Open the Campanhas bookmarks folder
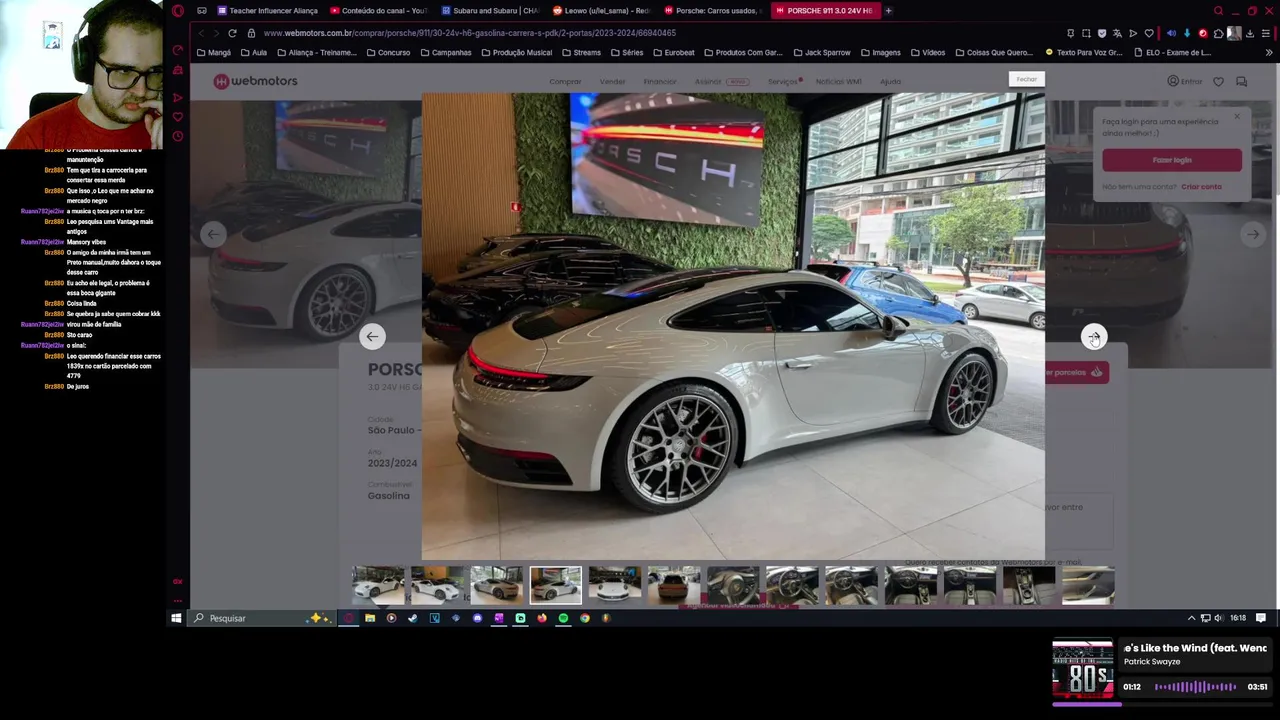 [445, 52]
